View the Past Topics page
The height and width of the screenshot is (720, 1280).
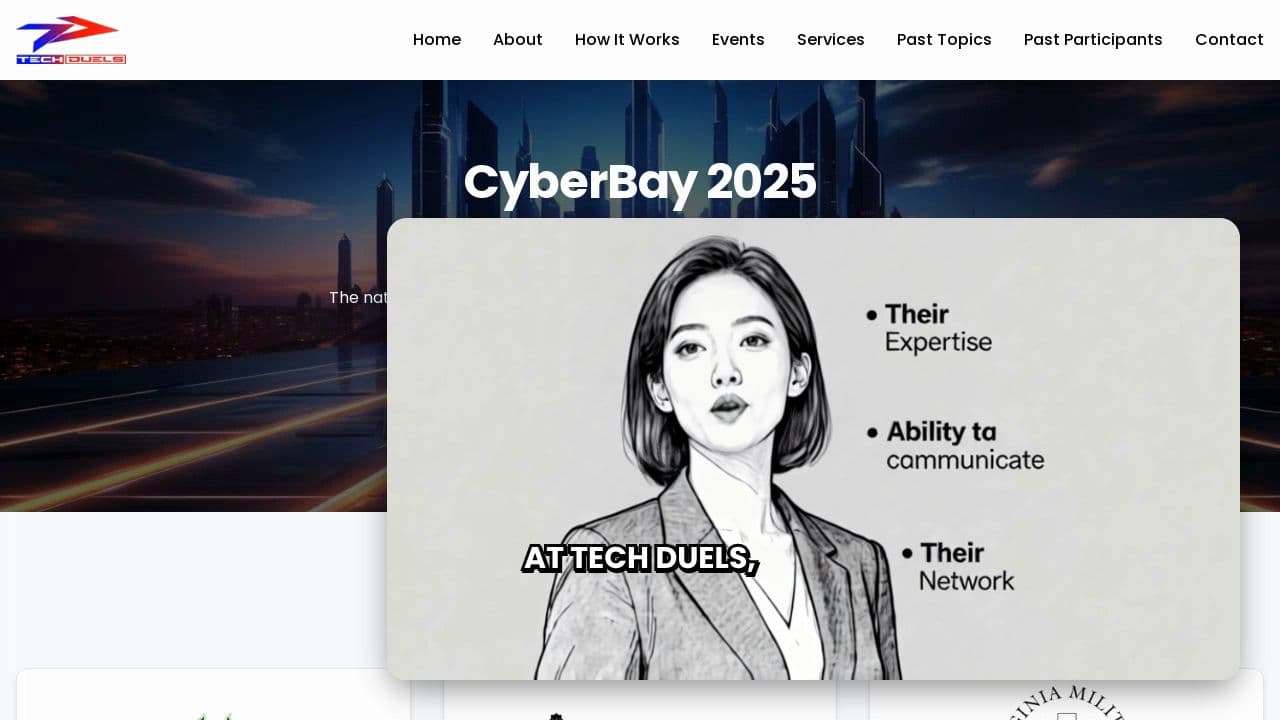pos(944,40)
